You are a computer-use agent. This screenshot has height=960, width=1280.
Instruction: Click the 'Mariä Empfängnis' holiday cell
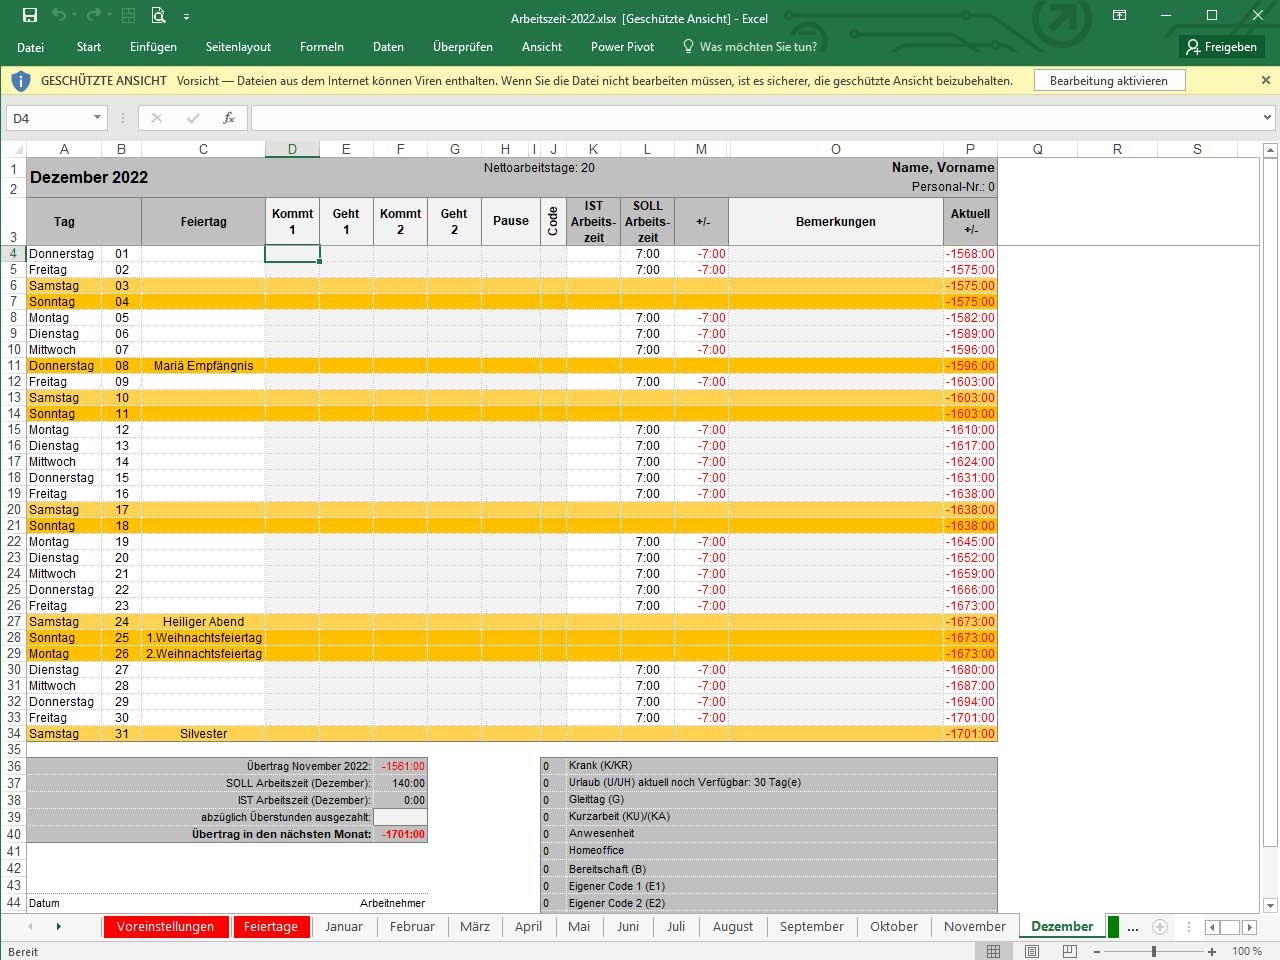[203, 366]
